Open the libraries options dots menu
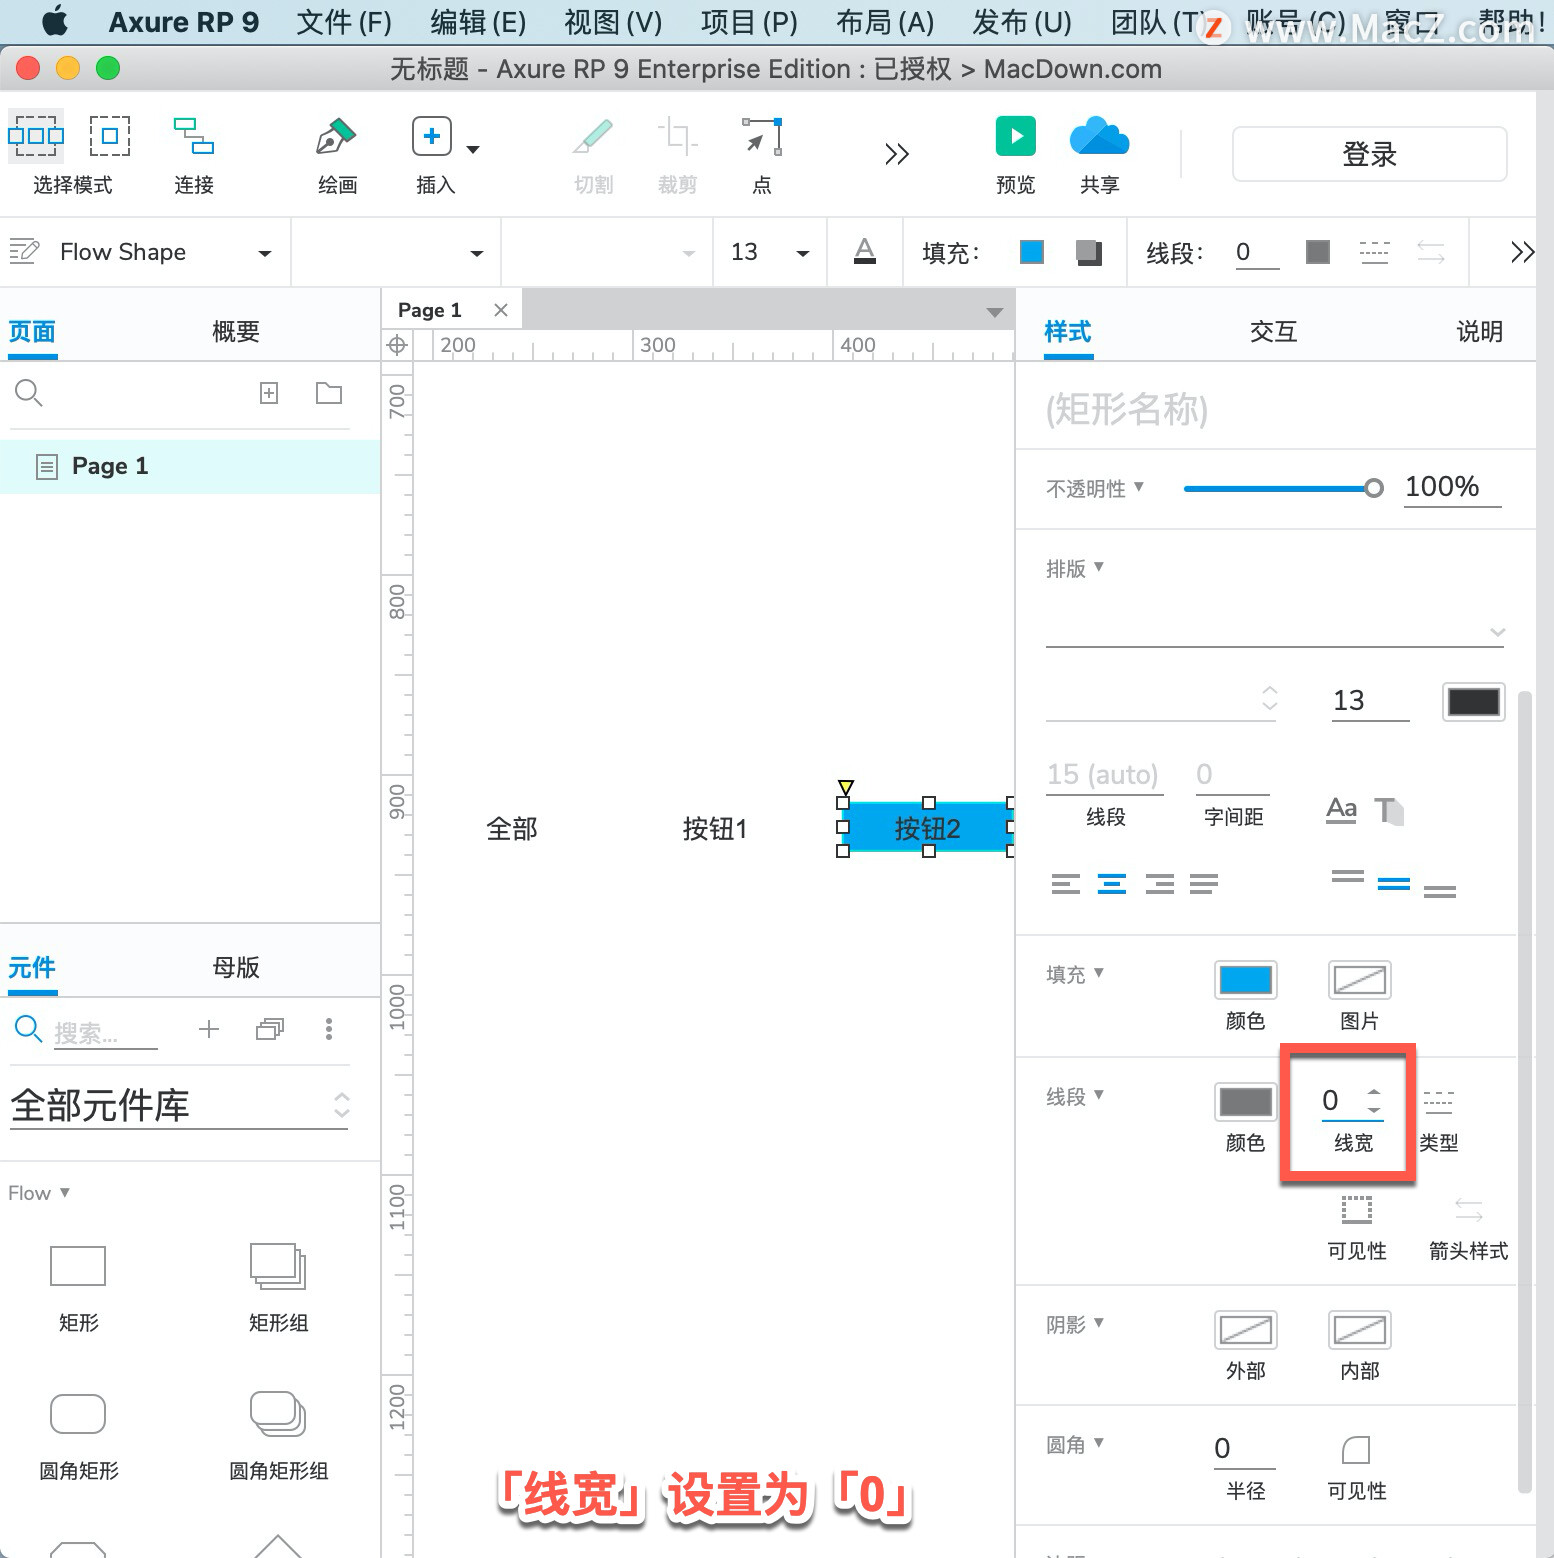The image size is (1554, 1558). [329, 1029]
